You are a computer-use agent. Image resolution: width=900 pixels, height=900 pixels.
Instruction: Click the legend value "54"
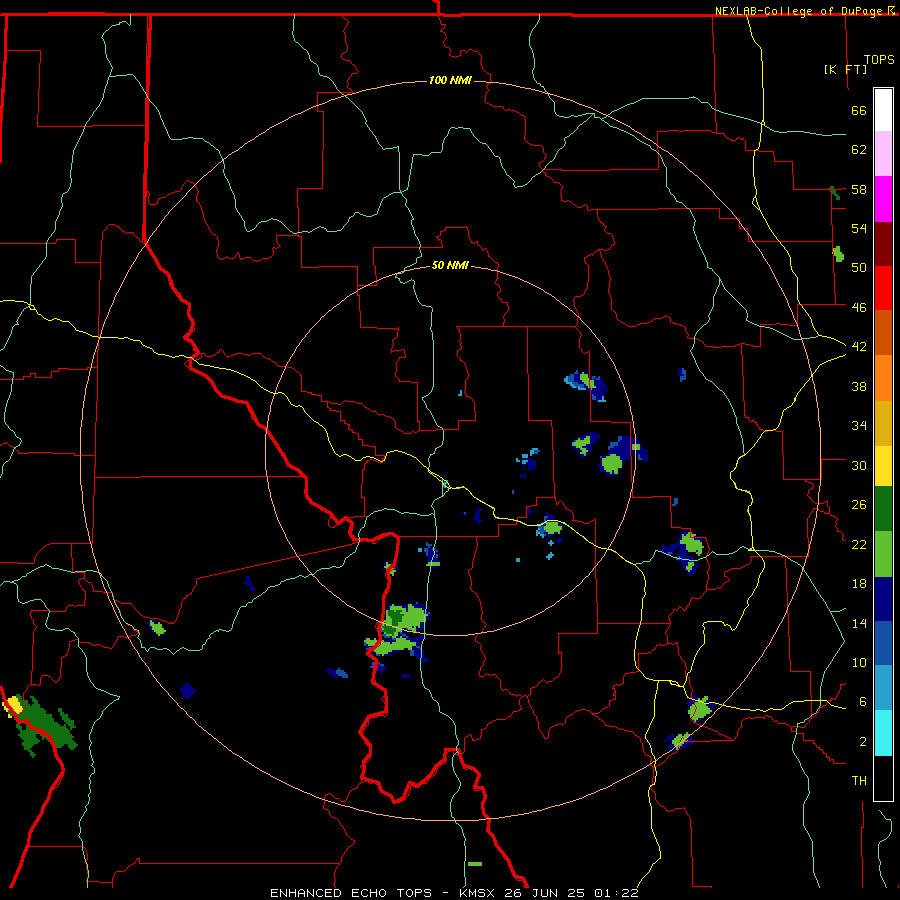click(859, 228)
